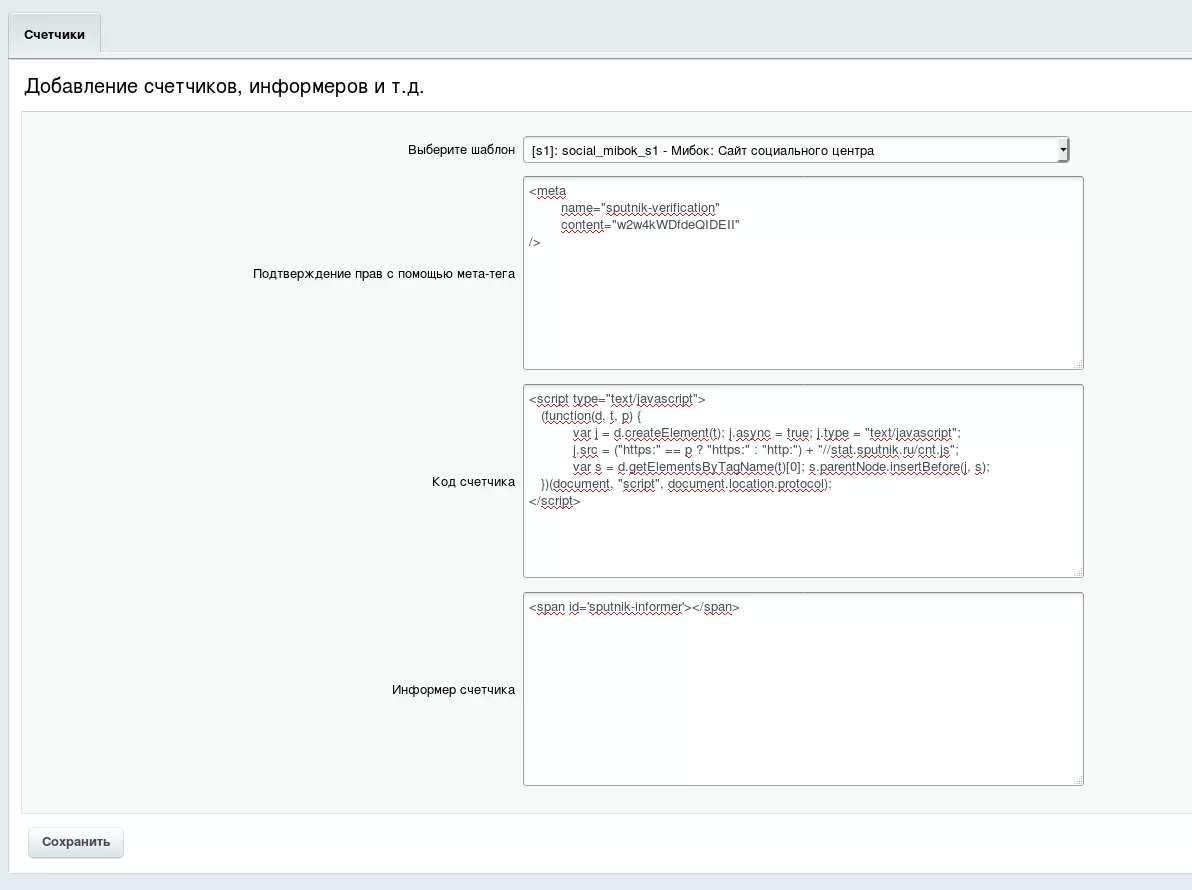Click the line name="sputnik-verification"

(x=640, y=208)
